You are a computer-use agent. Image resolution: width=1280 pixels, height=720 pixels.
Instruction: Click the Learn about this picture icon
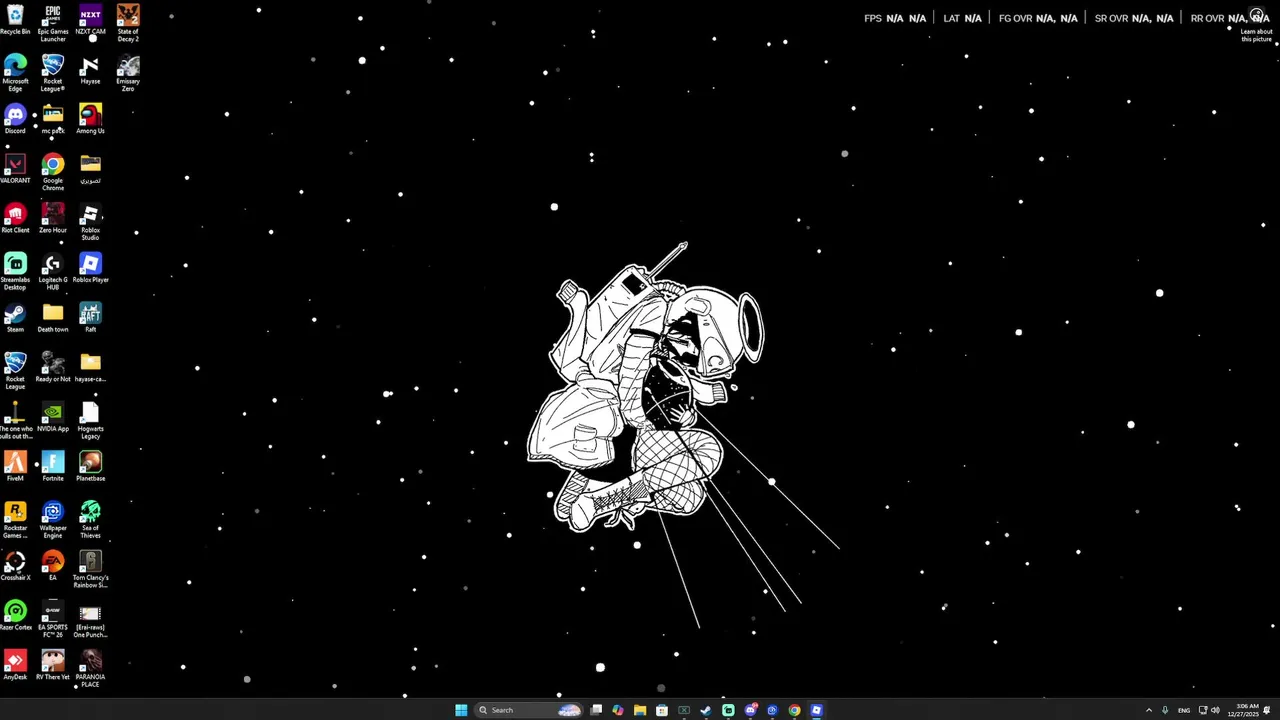pyautogui.click(x=1257, y=25)
